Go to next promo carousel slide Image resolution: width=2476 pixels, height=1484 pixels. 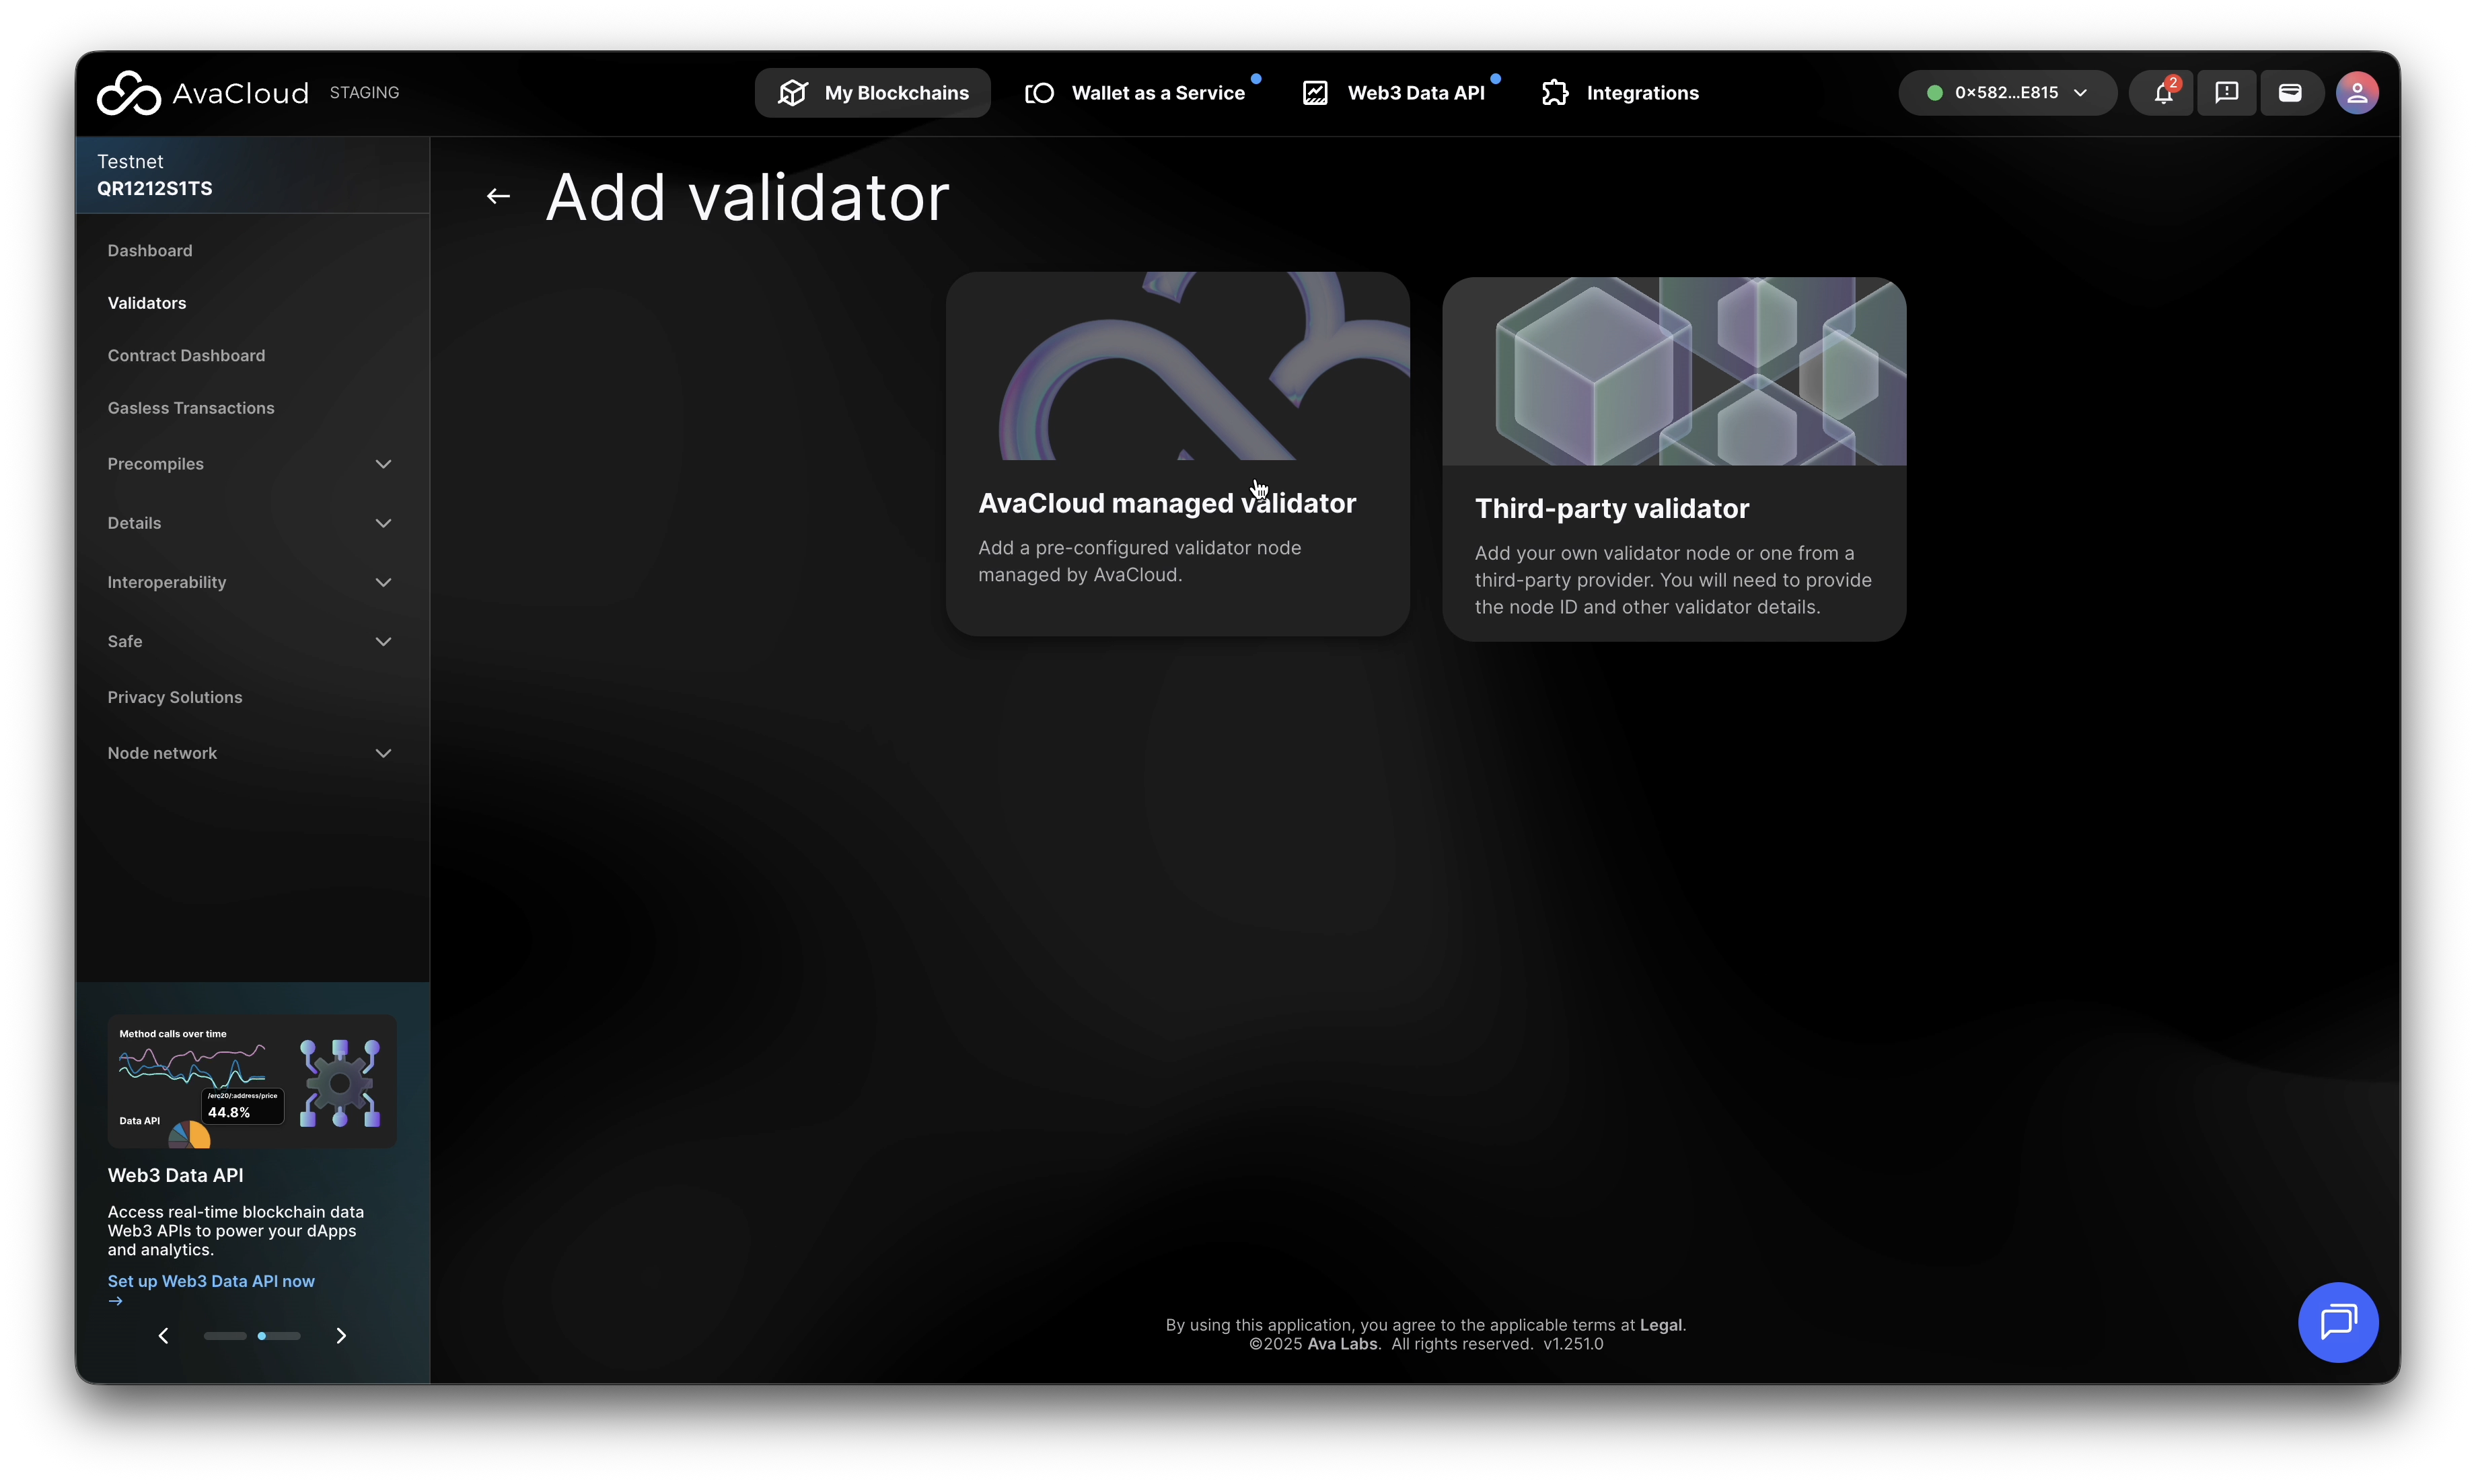[341, 1336]
